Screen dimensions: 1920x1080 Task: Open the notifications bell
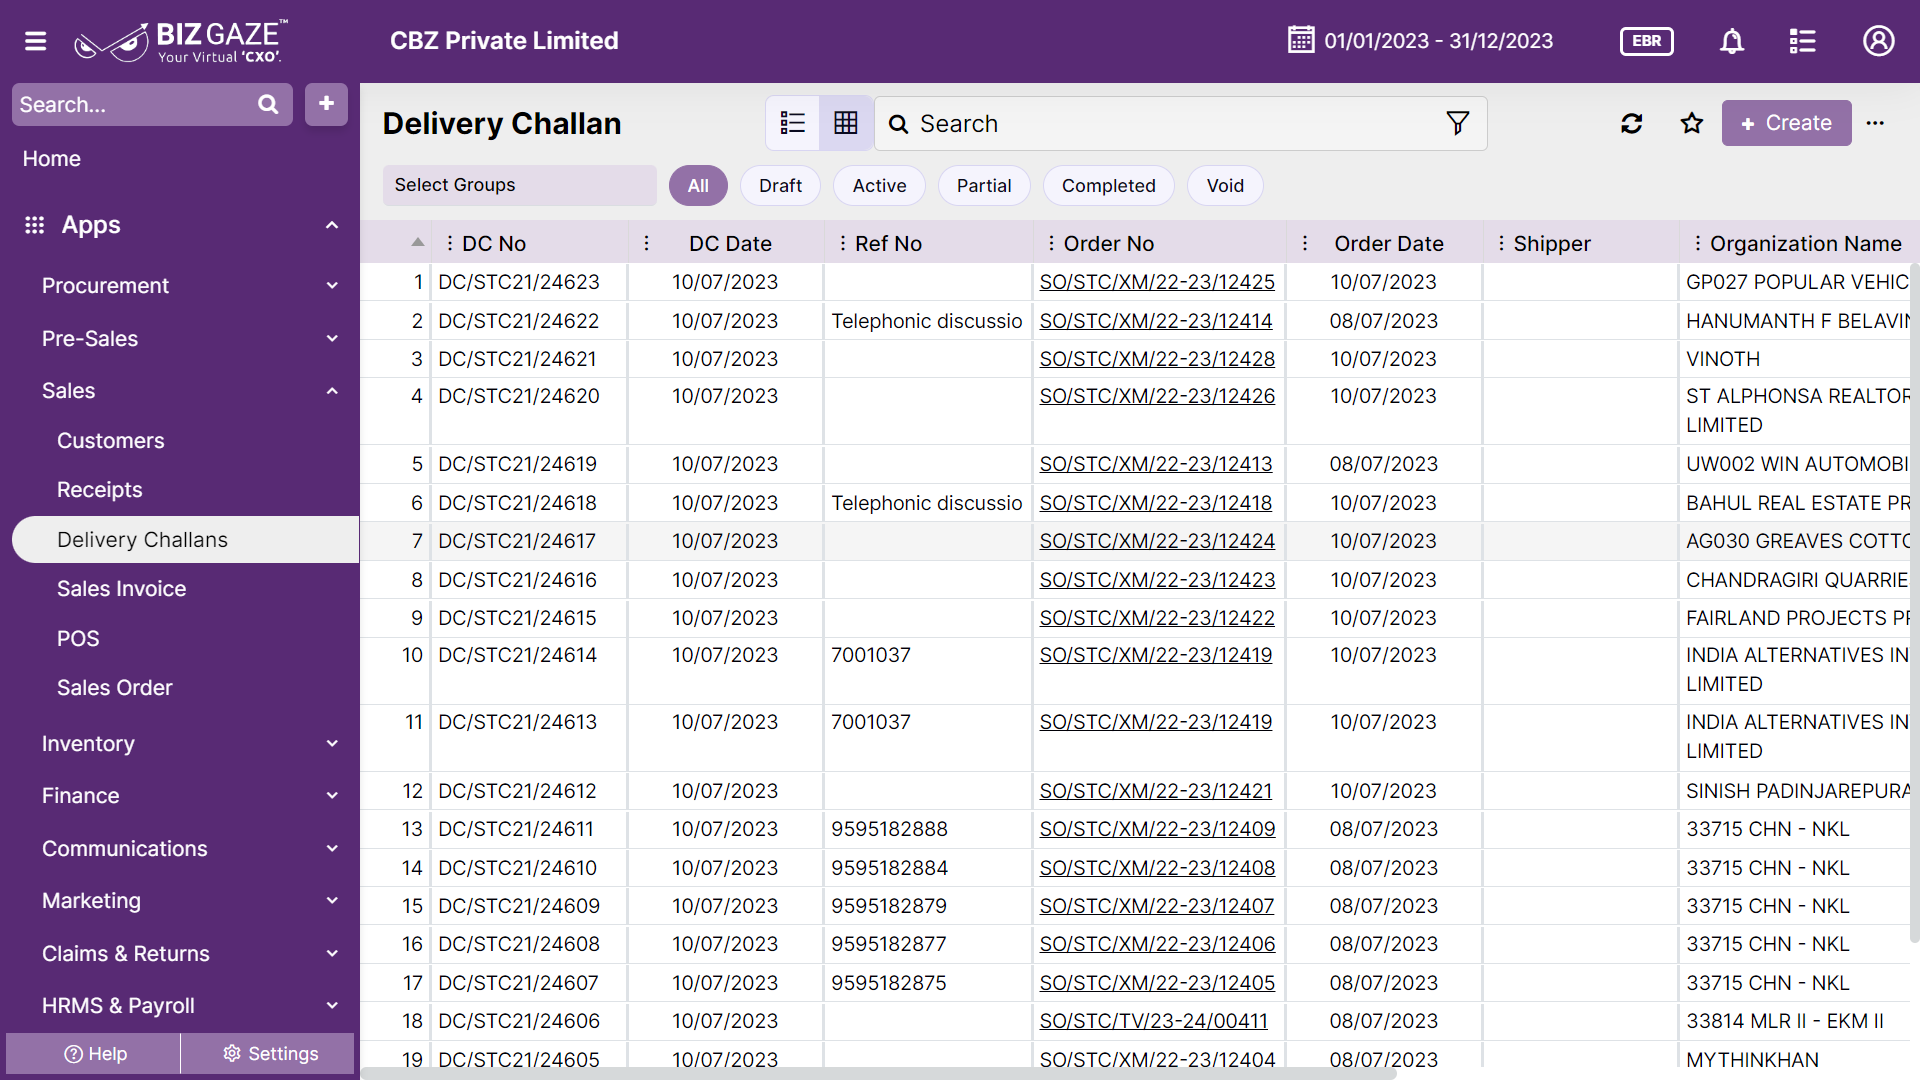[x=1732, y=41]
